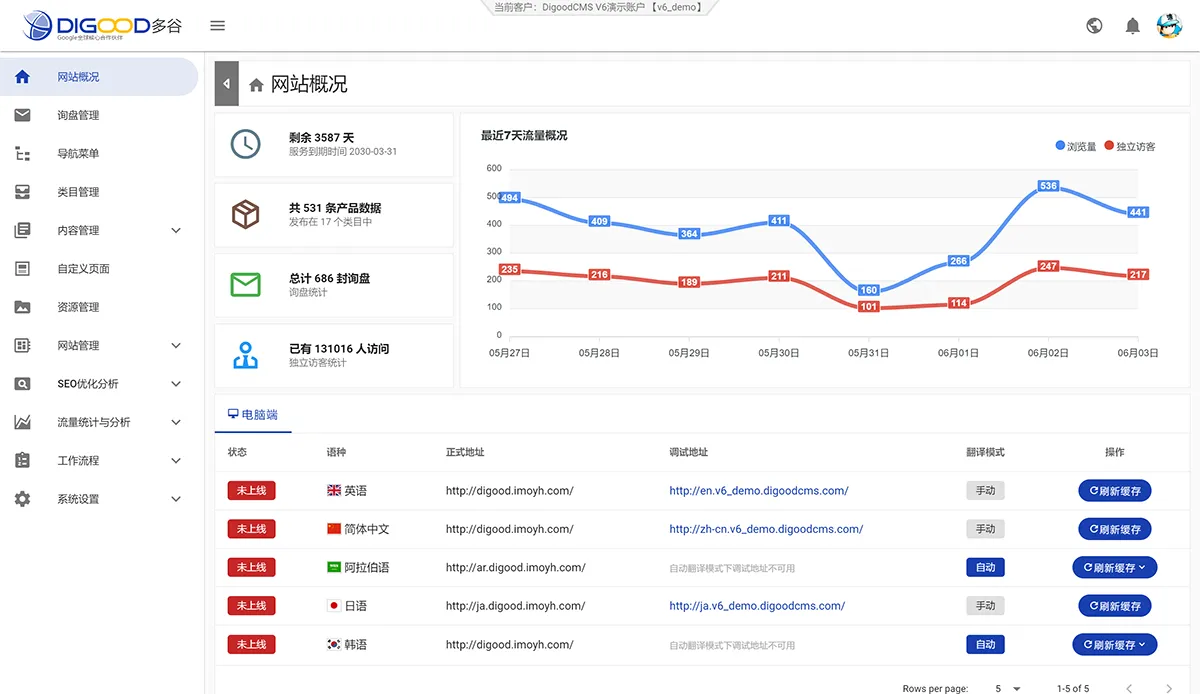Click the blue visitor icon on the 访问 card
This screenshot has width=1200, height=694.
(x=245, y=355)
